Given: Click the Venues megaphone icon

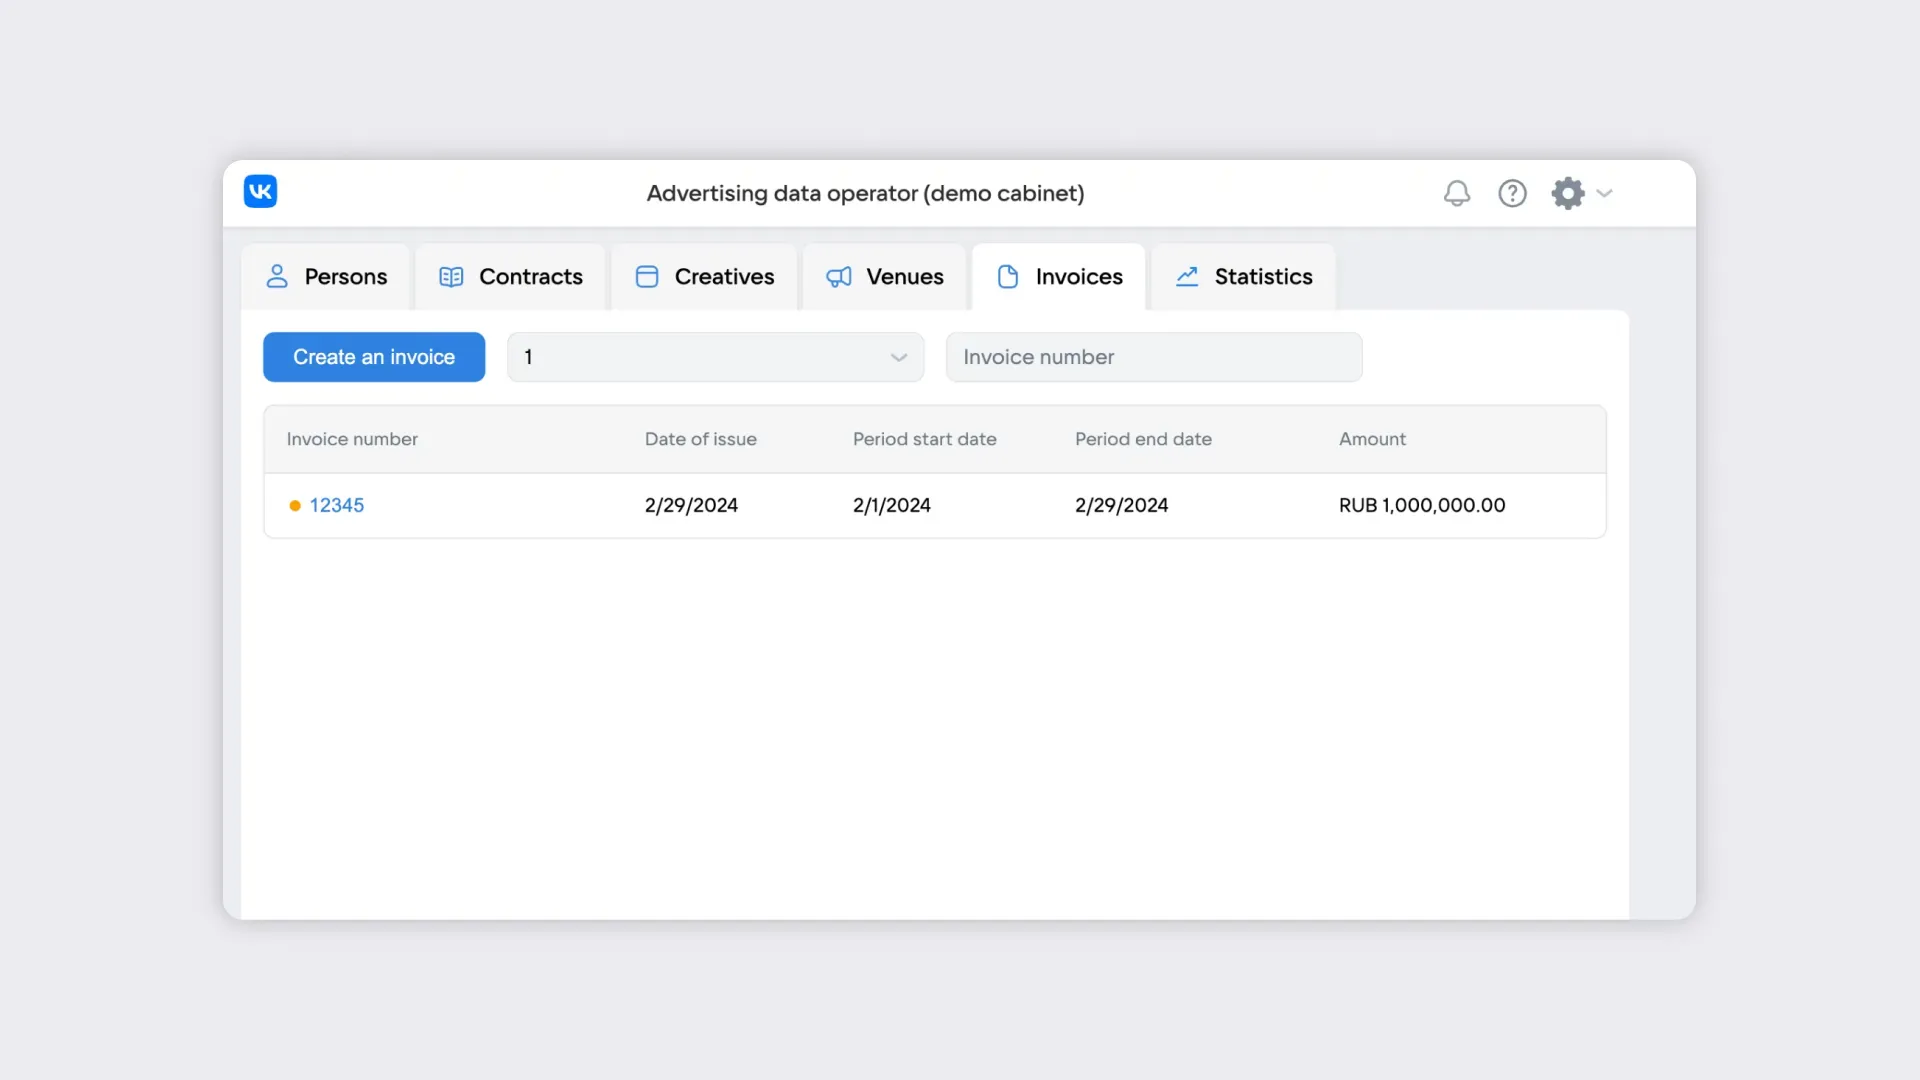Looking at the screenshot, I should point(838,277).
